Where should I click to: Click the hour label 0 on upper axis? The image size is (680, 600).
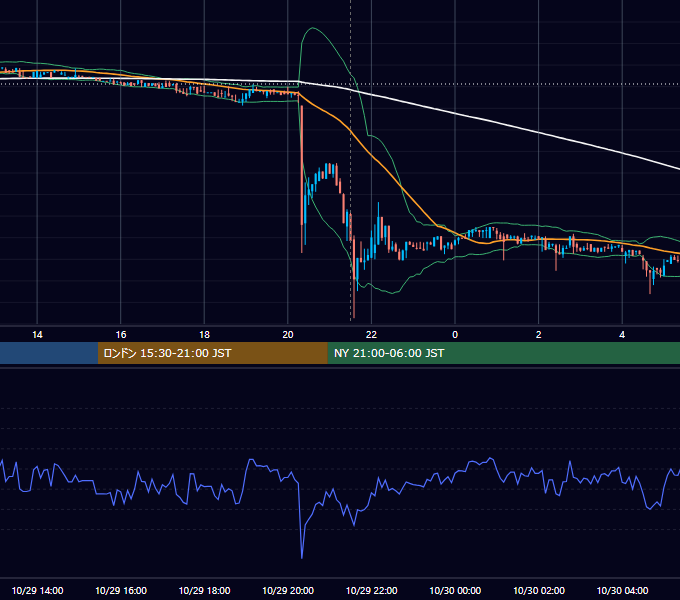pyautogui.click(x=455, y=335)
